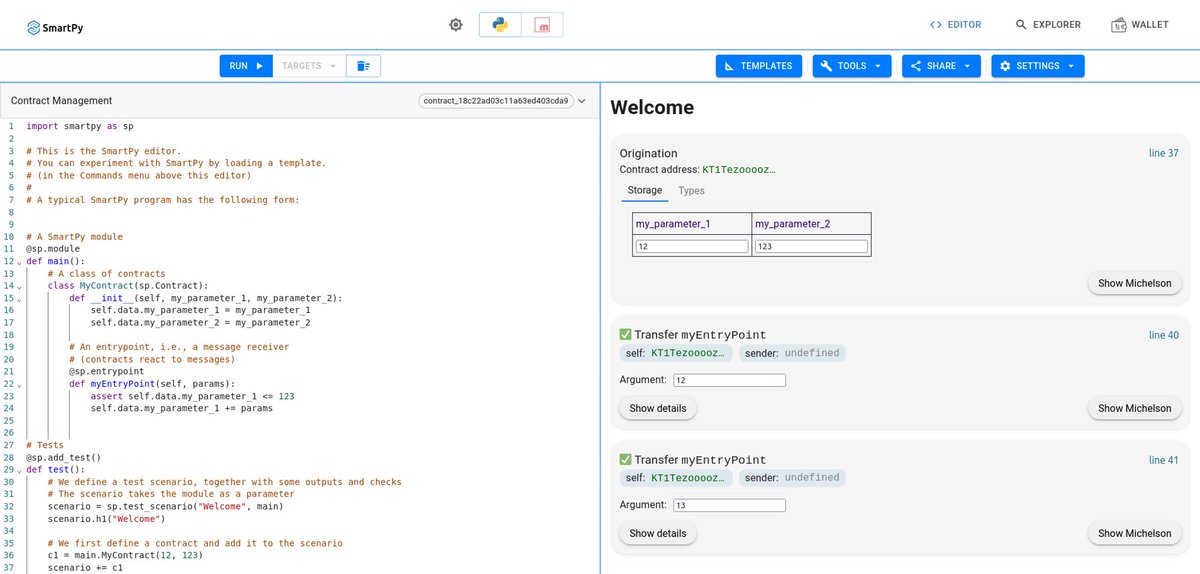The image size is (1200, 574).
Task: Click the sender undefined chip on line 41 transfer
Action: pyautogui.click(x=793, y=478)
